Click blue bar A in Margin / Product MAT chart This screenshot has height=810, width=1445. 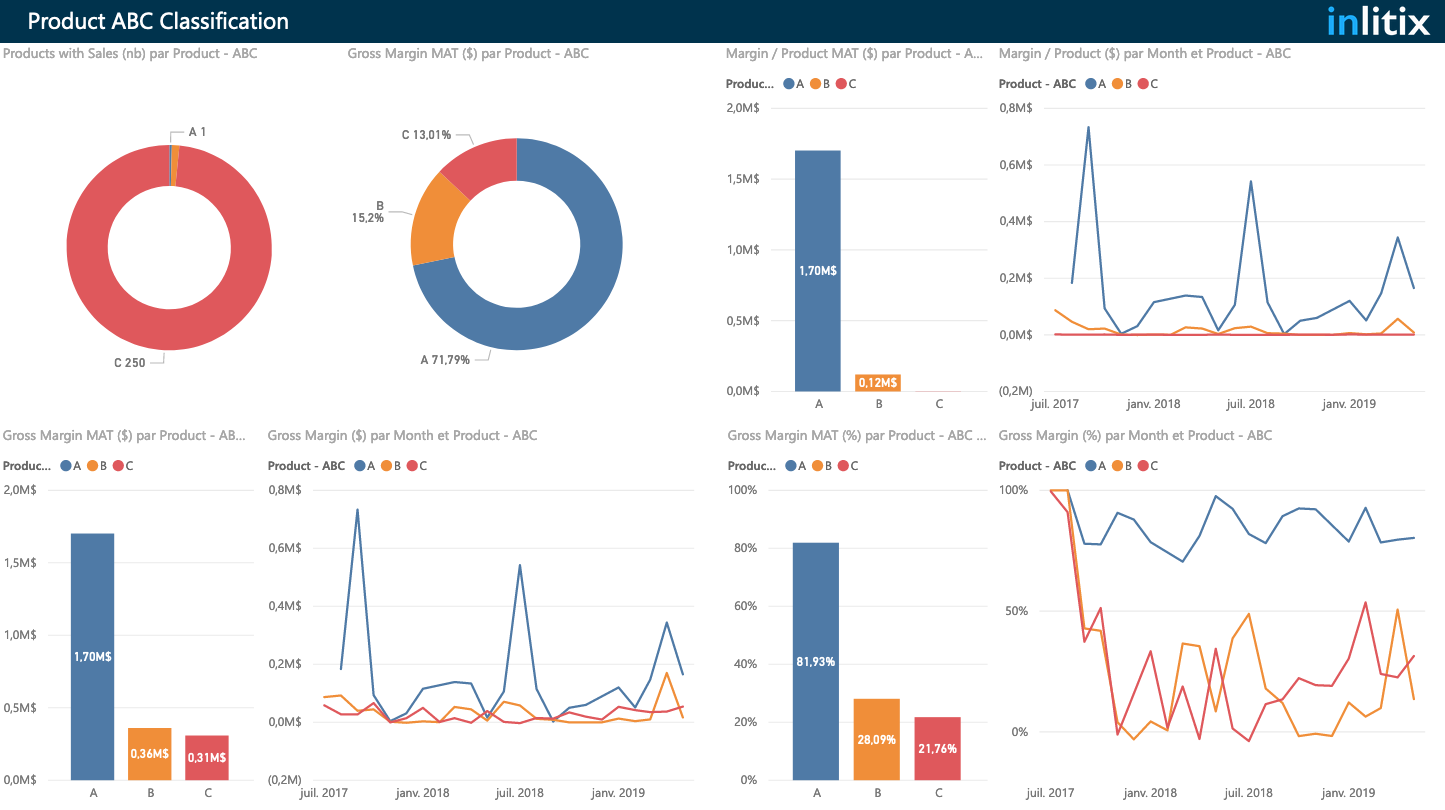(818, 271)
